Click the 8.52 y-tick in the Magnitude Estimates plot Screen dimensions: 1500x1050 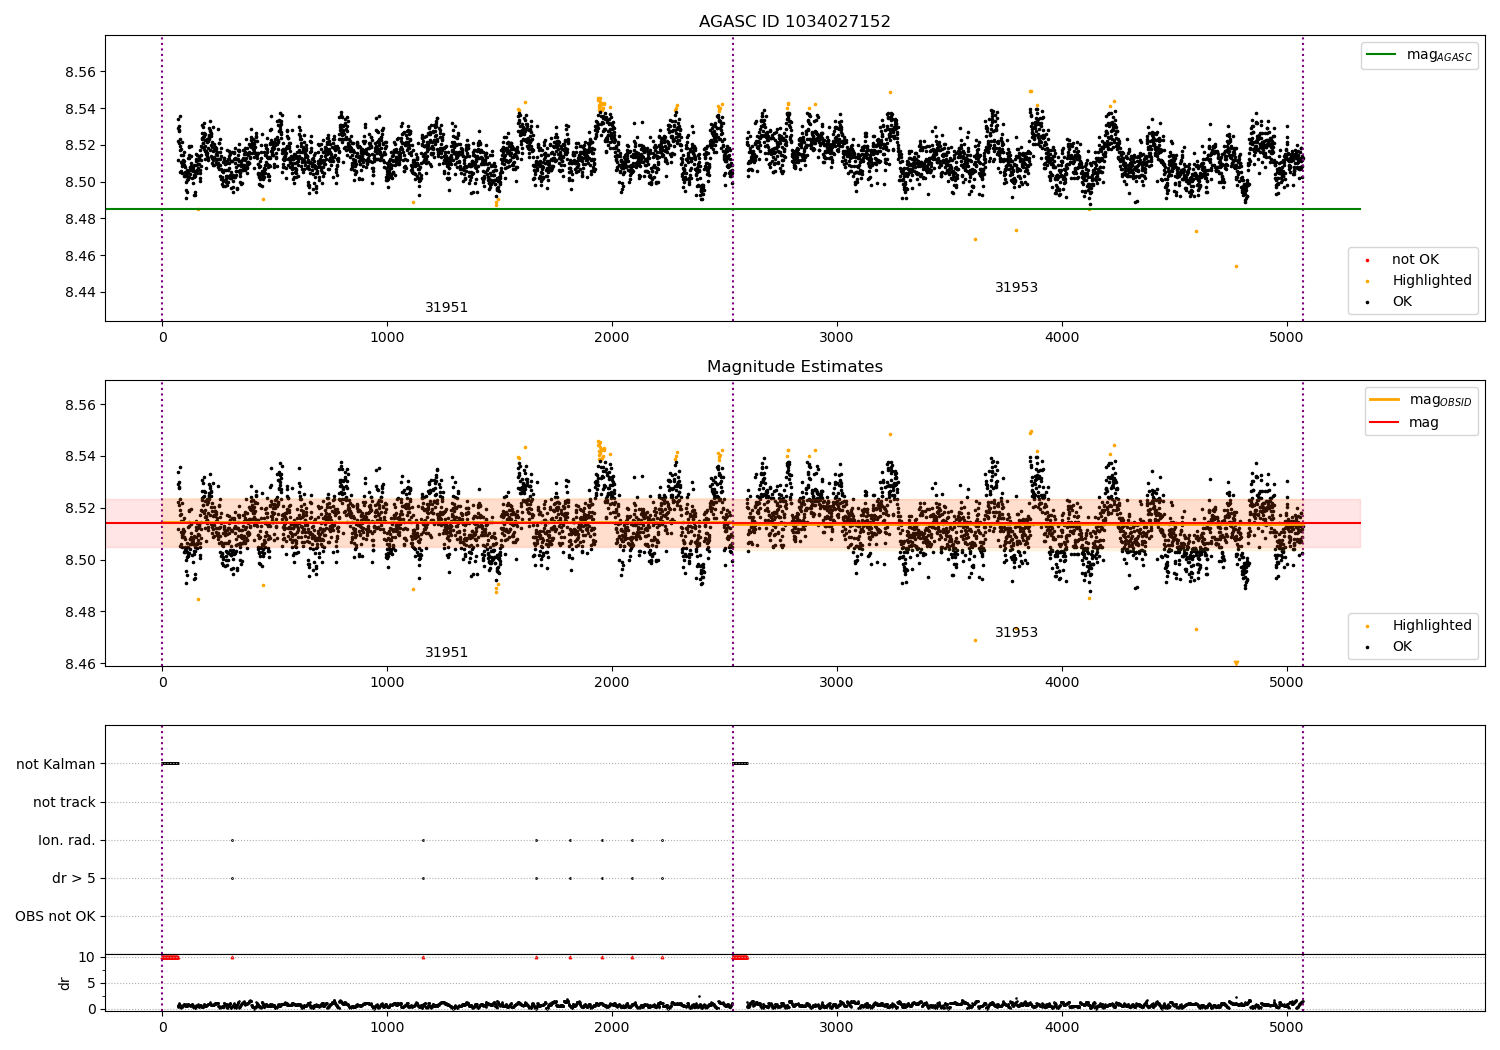tap(79, 508)
